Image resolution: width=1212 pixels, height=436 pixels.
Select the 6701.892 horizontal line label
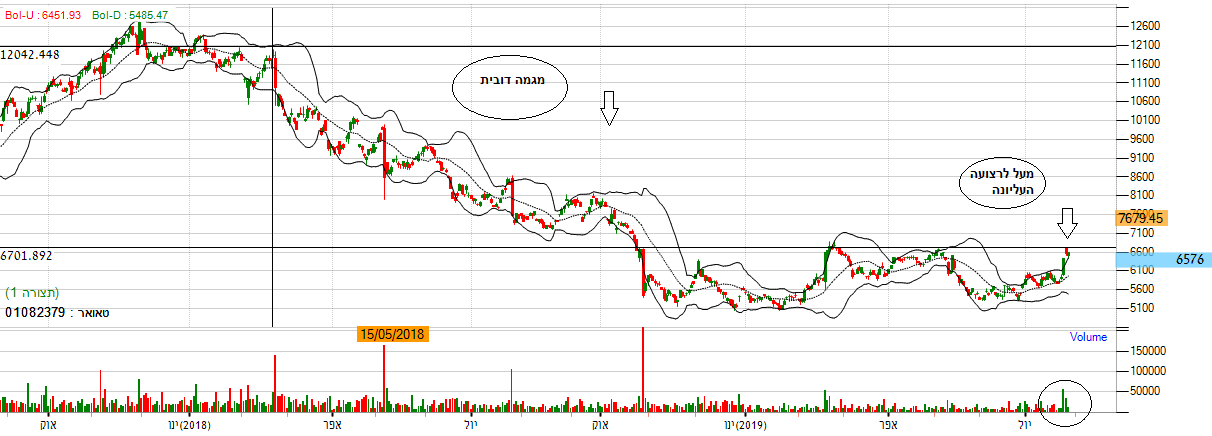27,256
